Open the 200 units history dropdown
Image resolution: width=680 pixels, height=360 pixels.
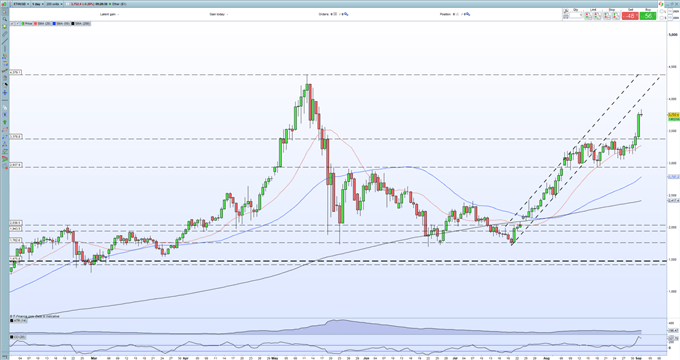[54, 4]
